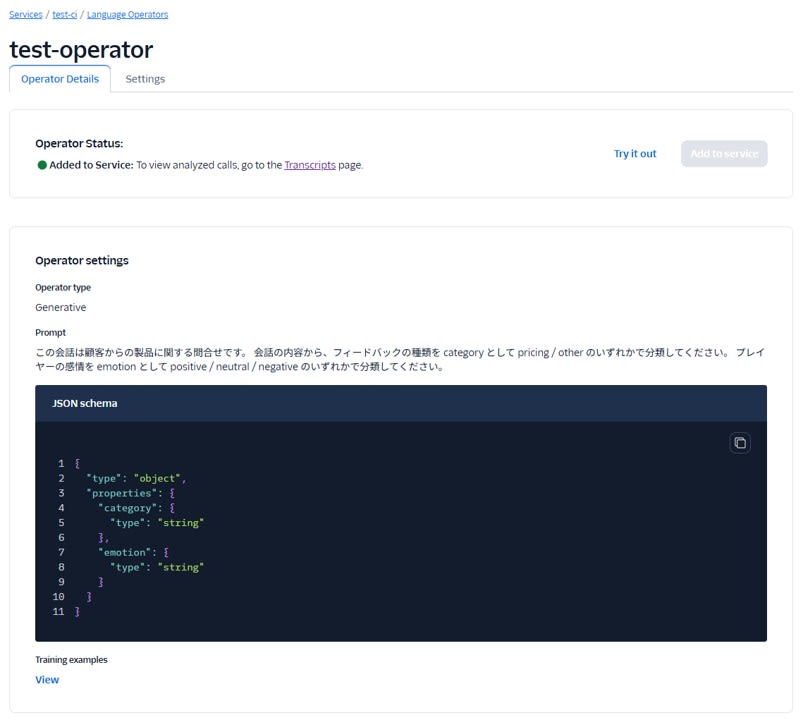Open the Transcripts page link
Viewport: 803px width, 720px height.
(x=309, y=165)
